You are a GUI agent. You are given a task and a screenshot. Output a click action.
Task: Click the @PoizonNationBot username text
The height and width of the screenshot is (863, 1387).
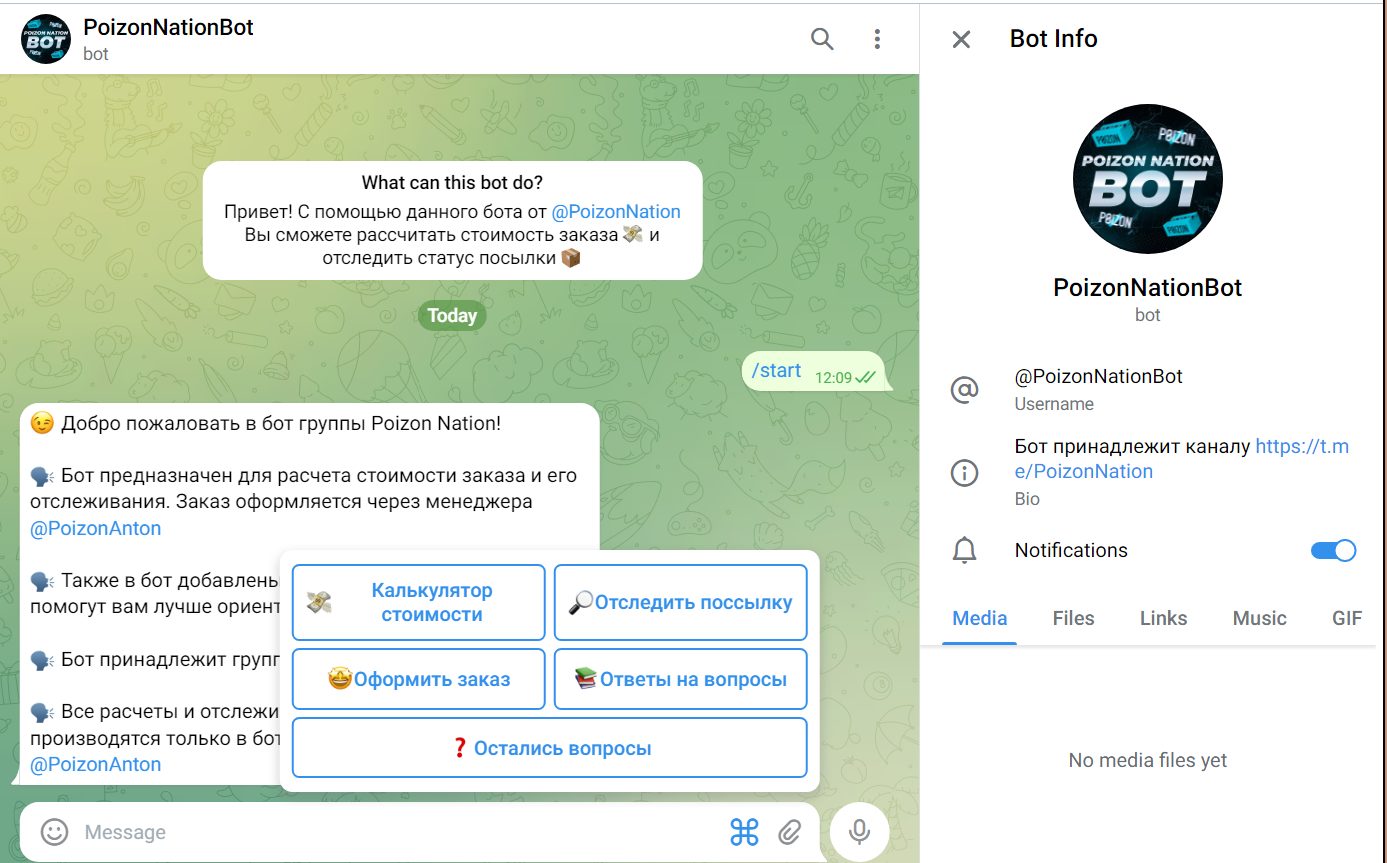tap(1099, 377)
